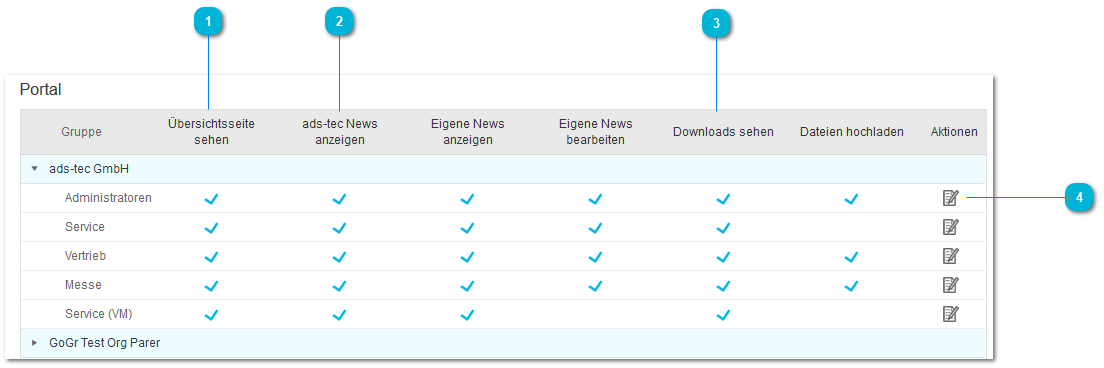
Task: Toggle Übersichtsseite sehen check for Administratoren
Action: click(211, 199)
